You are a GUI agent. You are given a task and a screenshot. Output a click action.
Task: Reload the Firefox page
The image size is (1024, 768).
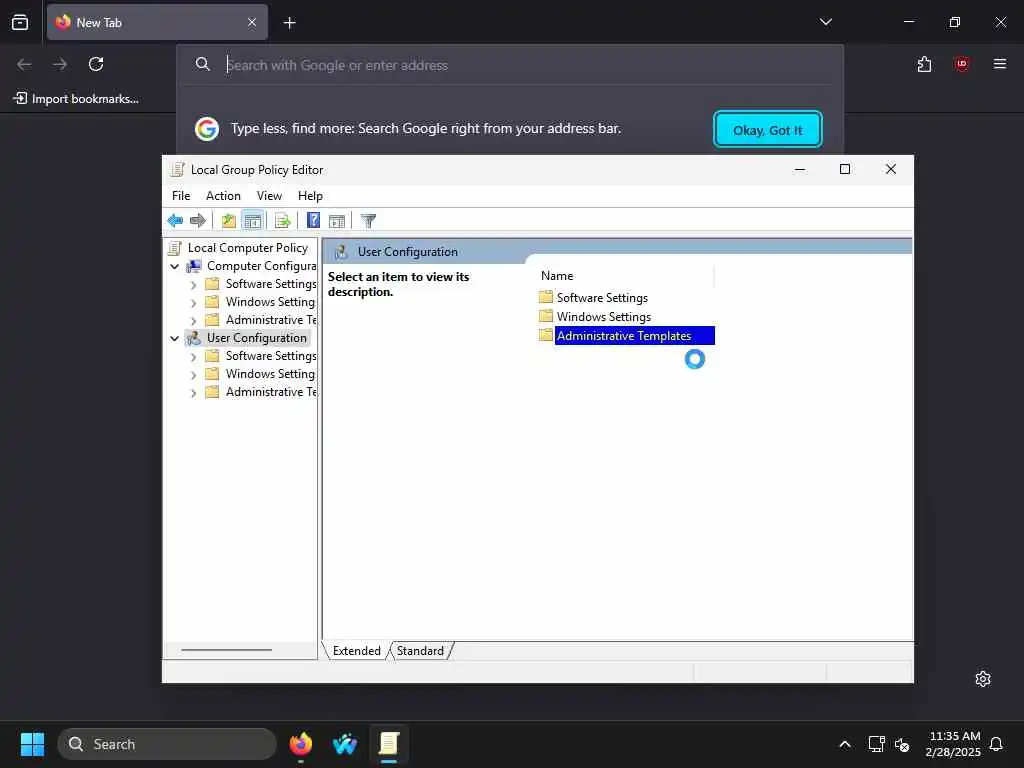click(96, 64)
